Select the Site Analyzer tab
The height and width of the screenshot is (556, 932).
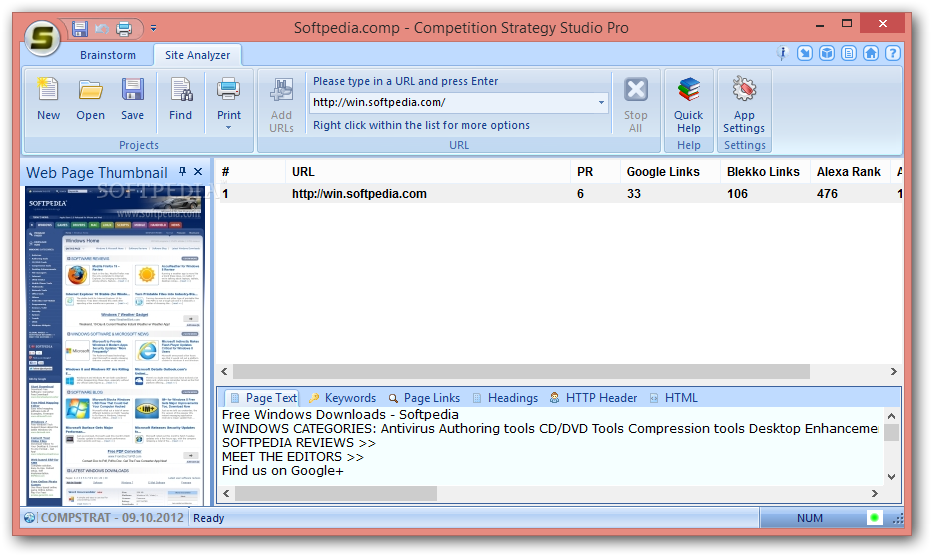coord(197,55)
